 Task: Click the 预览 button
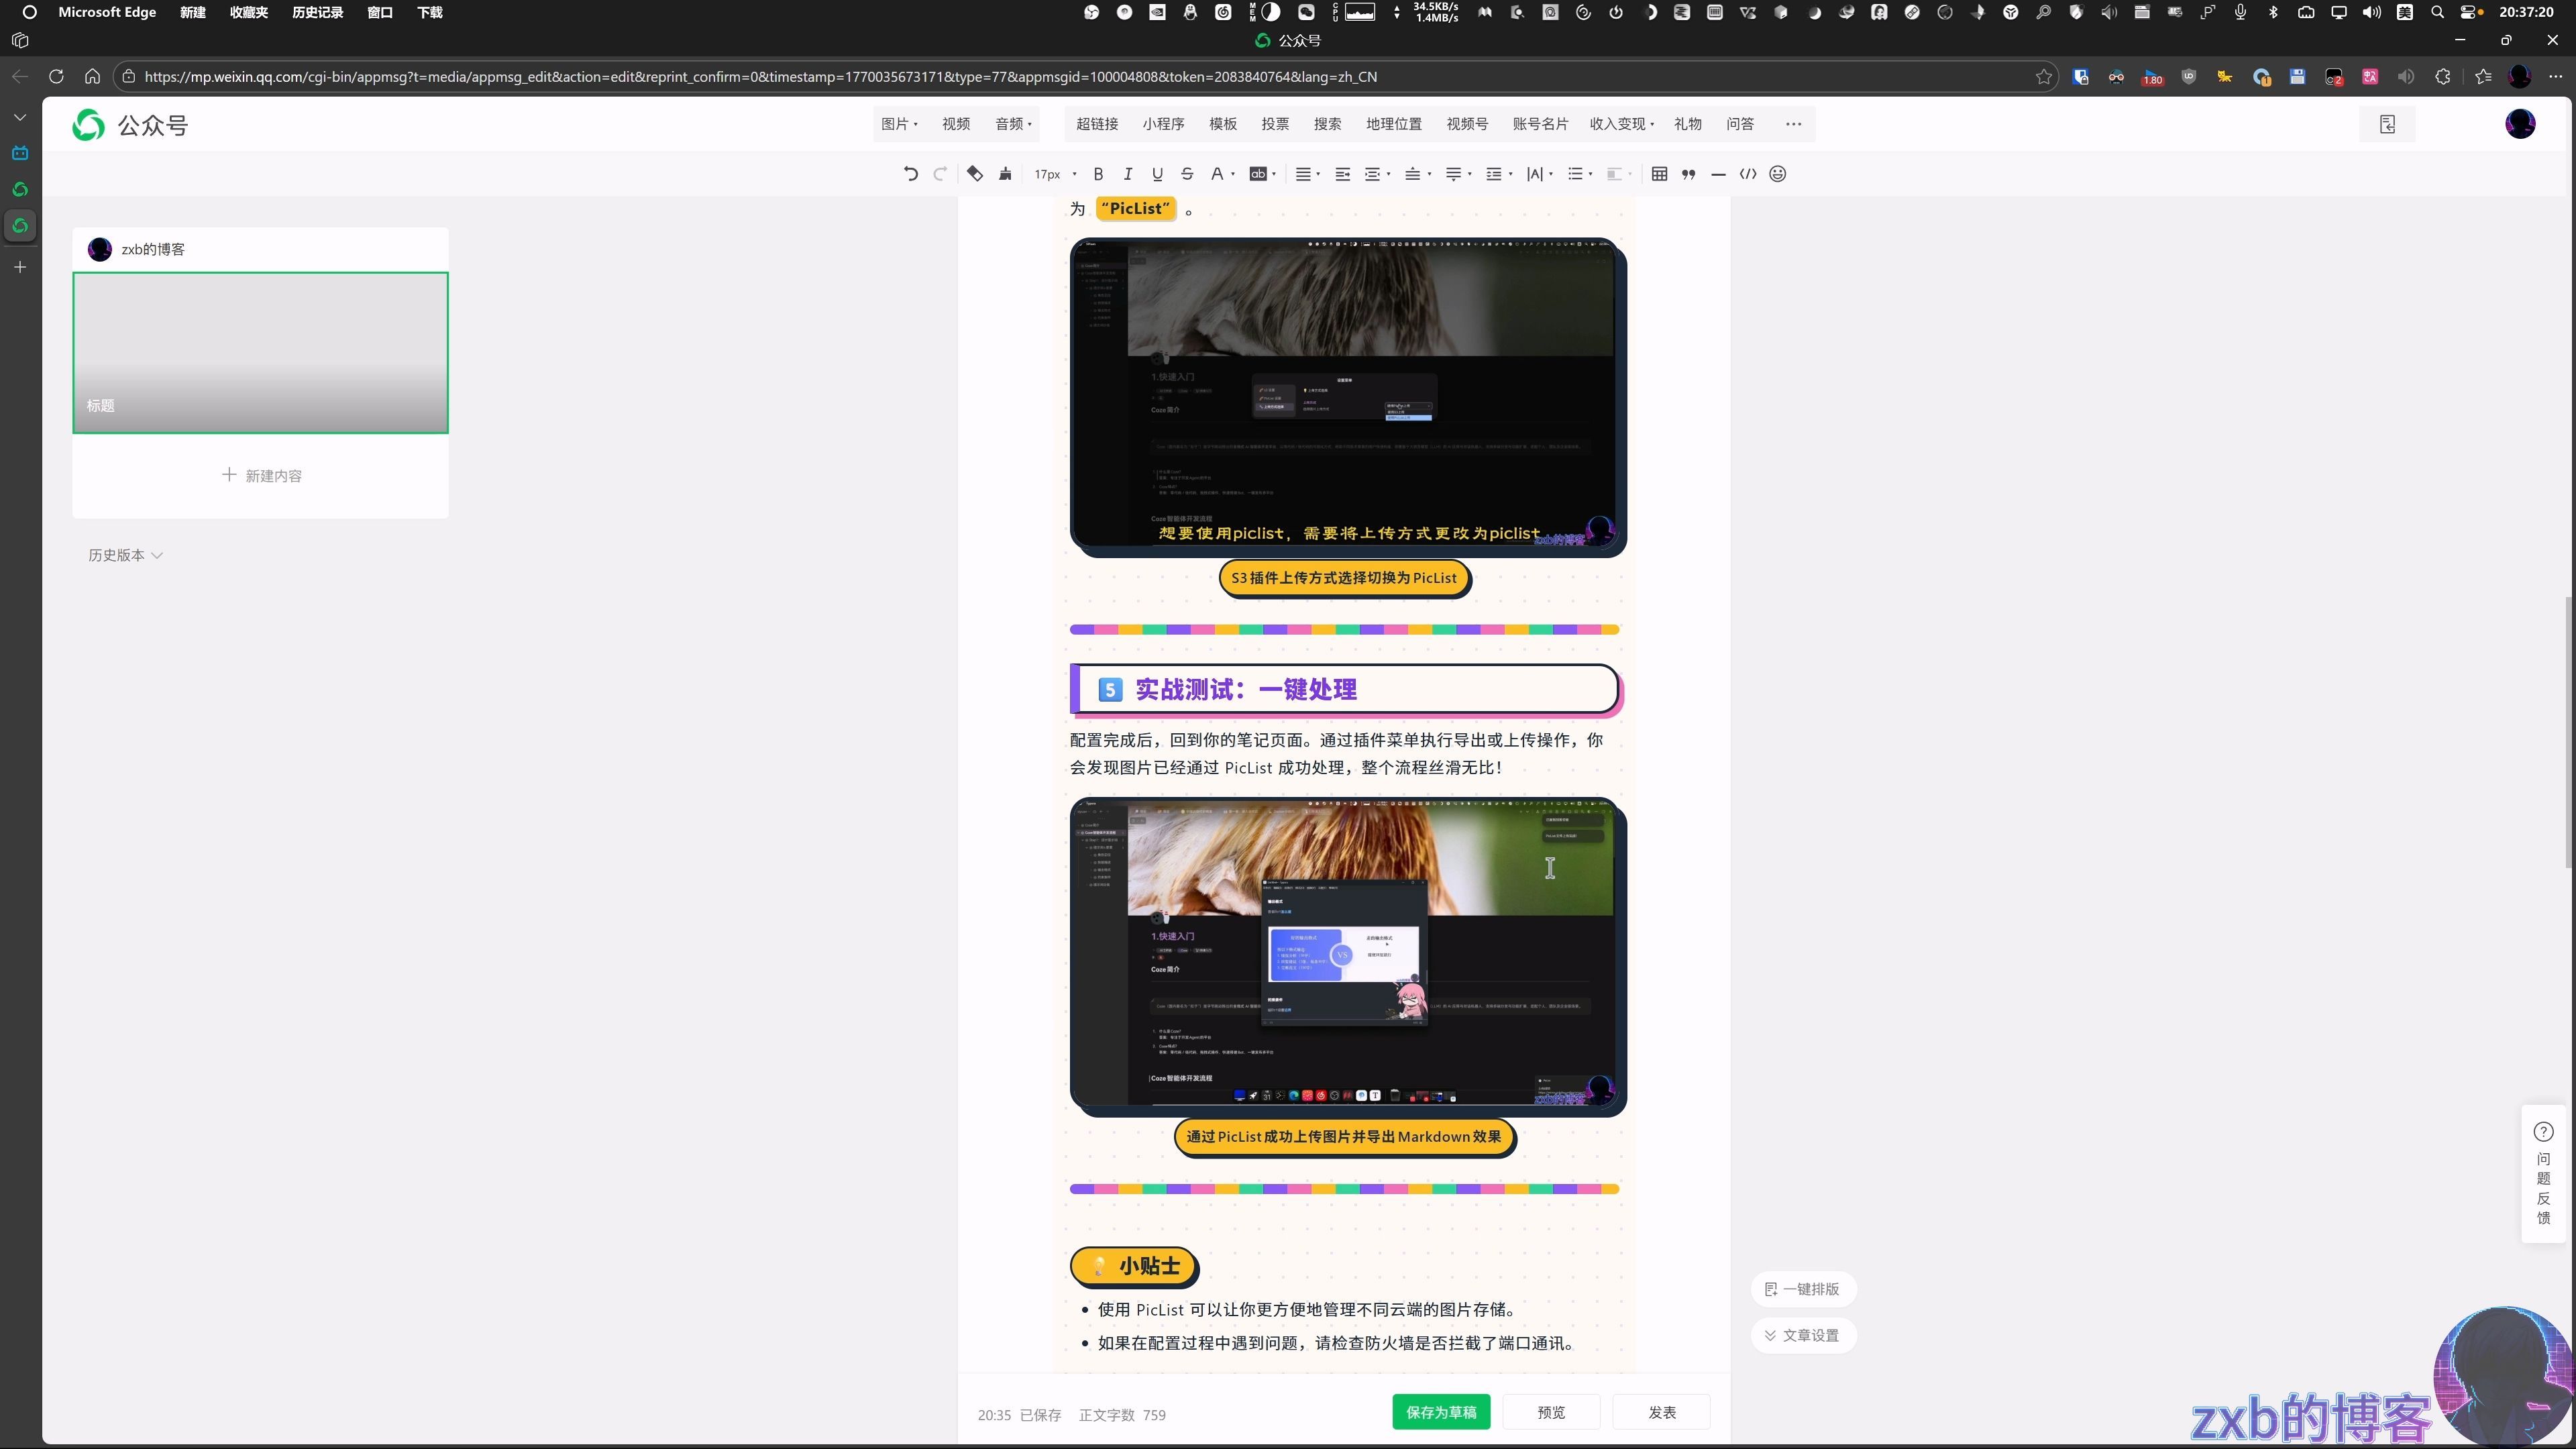[x=1551, y=1412]
